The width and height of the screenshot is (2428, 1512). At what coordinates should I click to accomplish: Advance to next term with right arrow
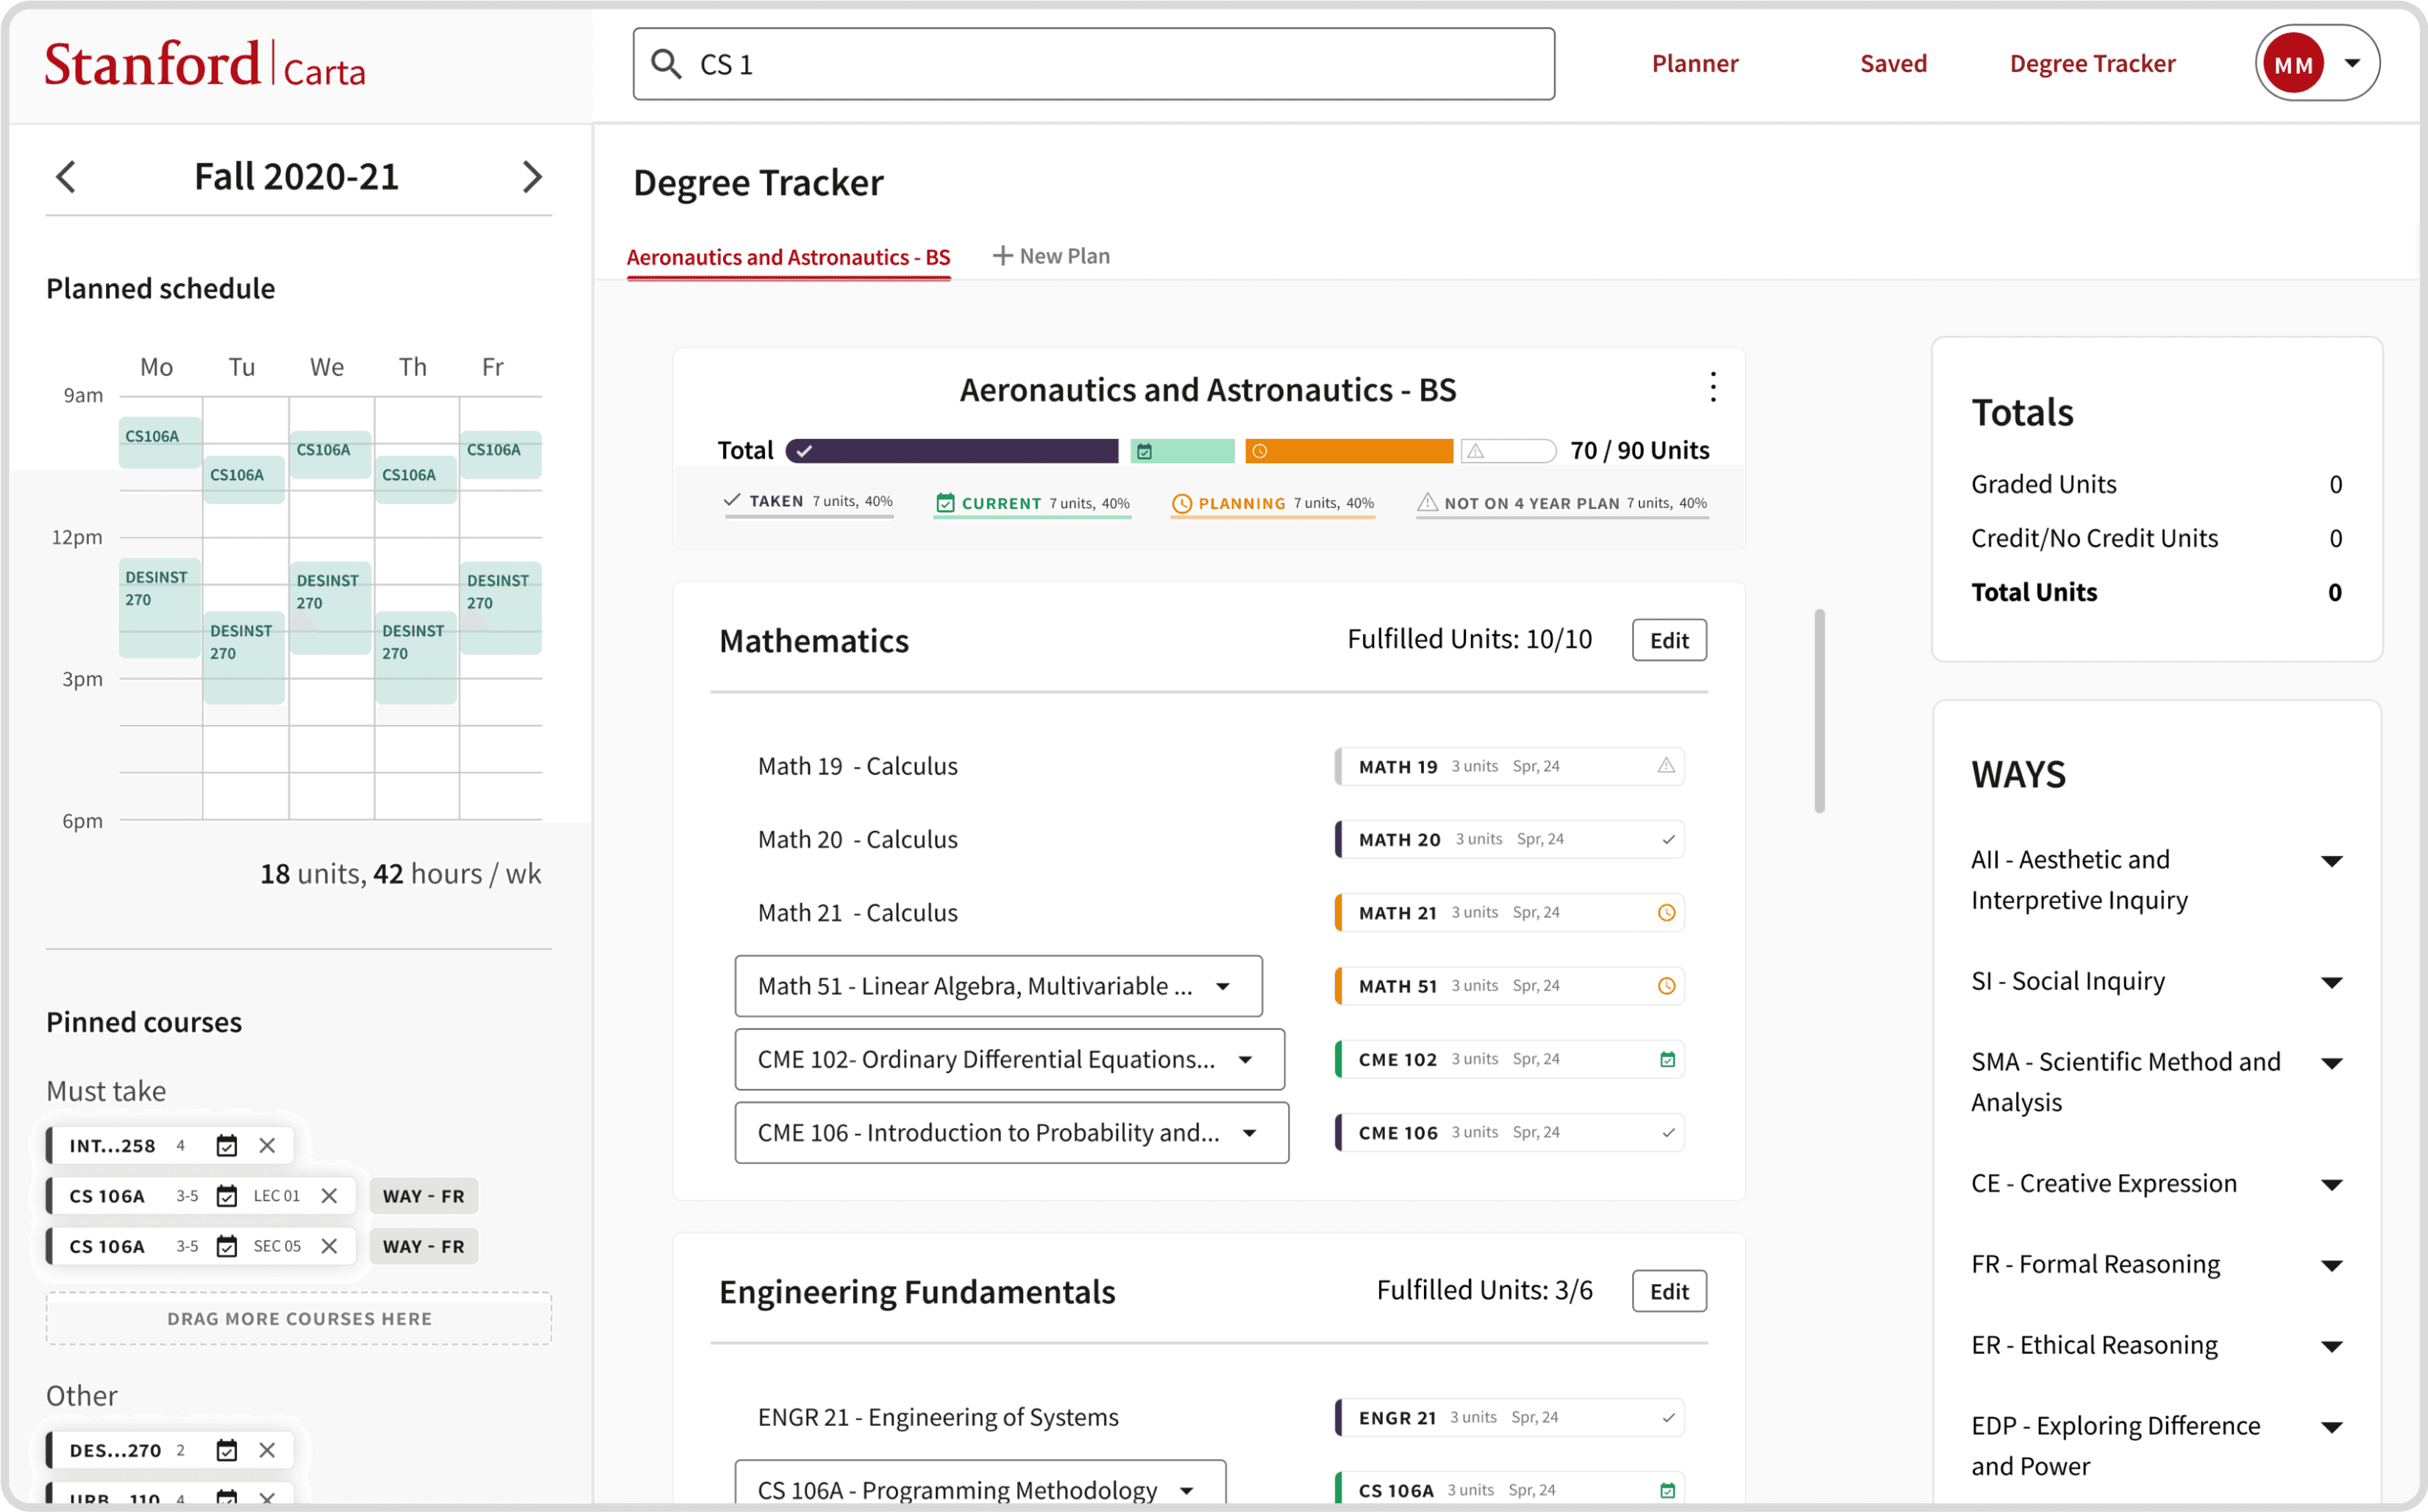(532, 177)
